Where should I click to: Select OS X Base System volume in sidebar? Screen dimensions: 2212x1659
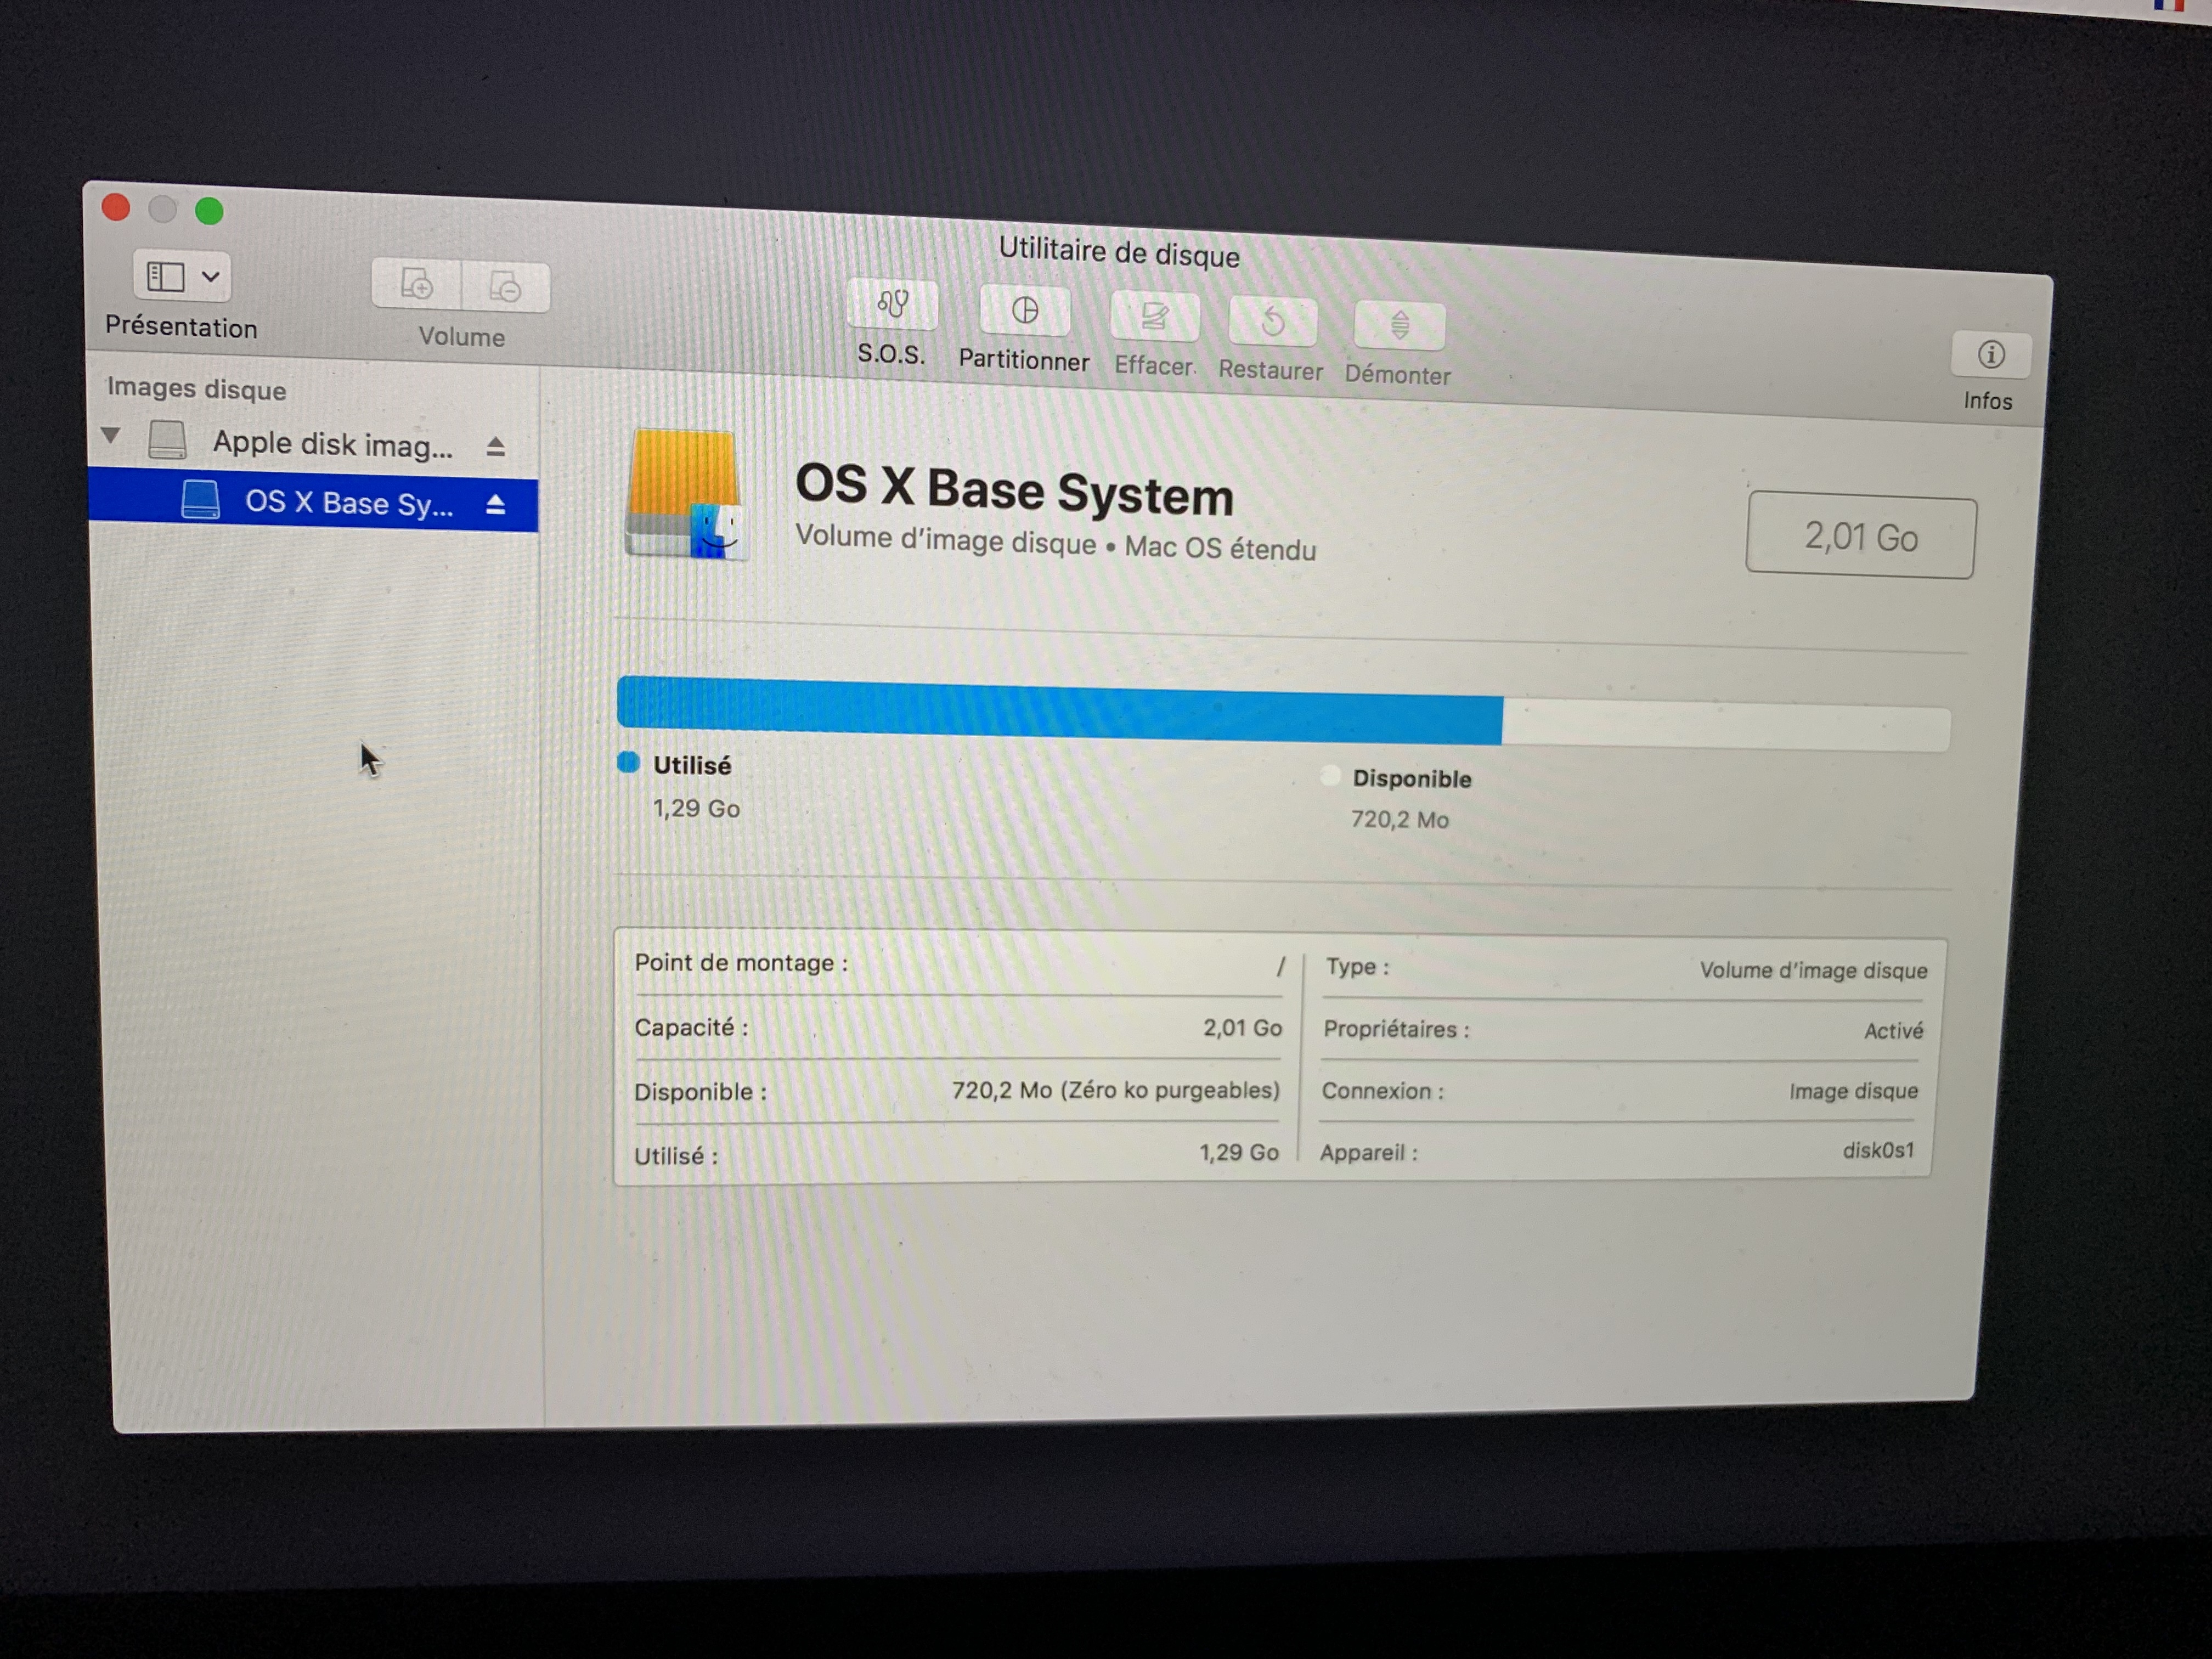[x=313, y=501]
